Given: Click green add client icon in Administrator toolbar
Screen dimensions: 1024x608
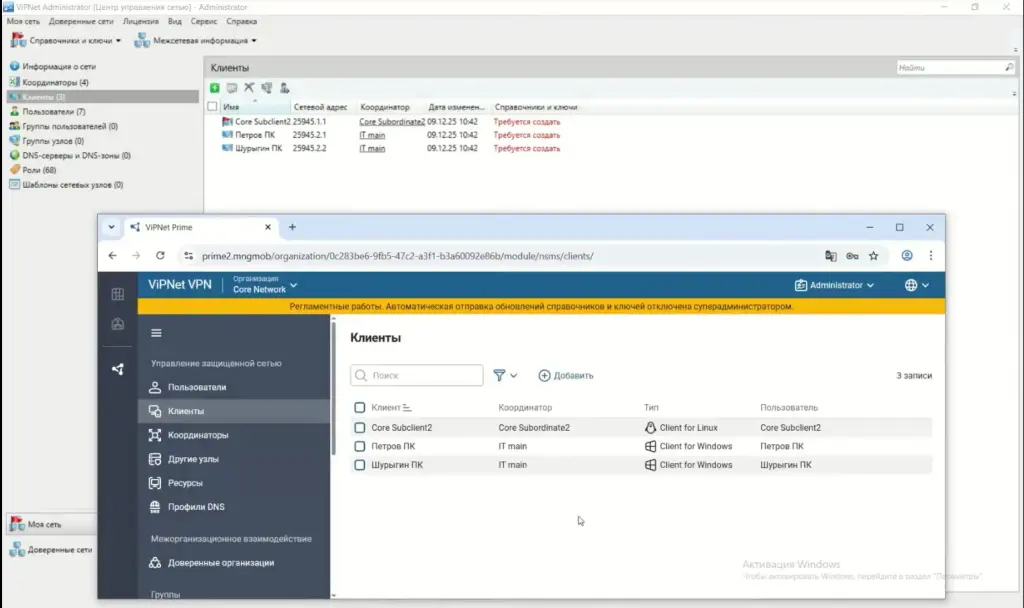Looking at the screenshot, I should (x=214, y=88).
